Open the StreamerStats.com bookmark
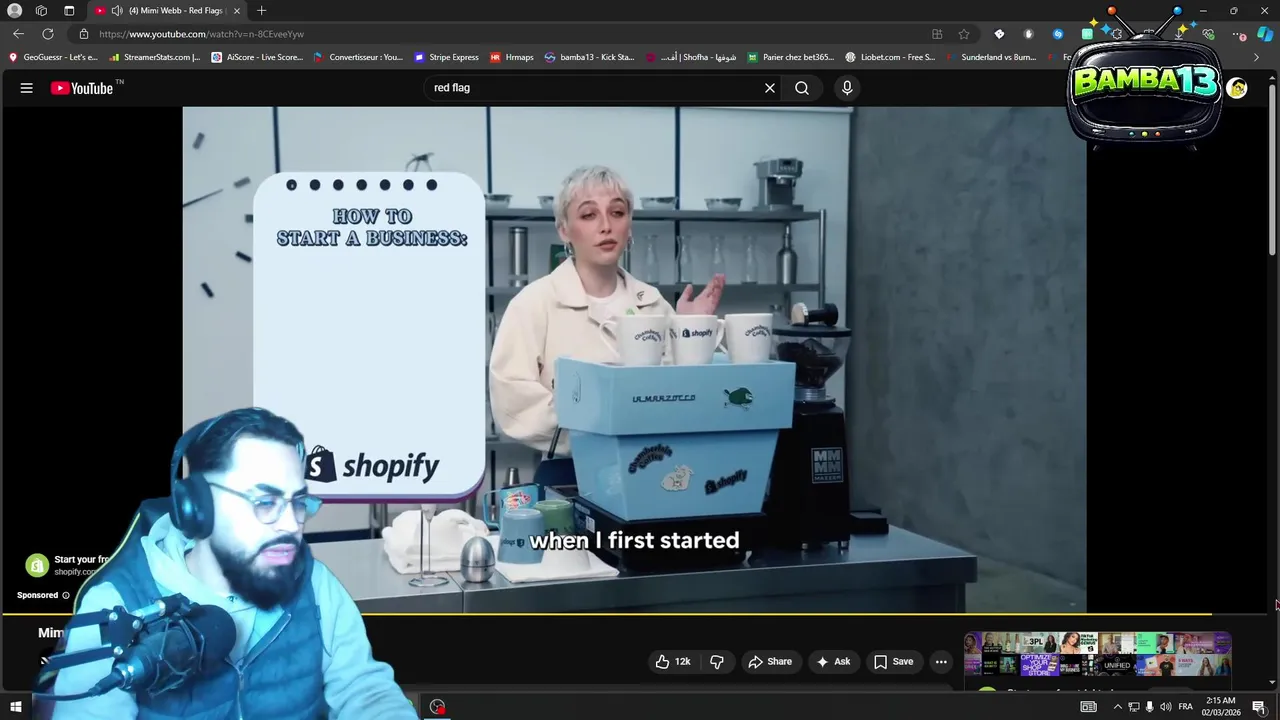 tap(155, 57)
